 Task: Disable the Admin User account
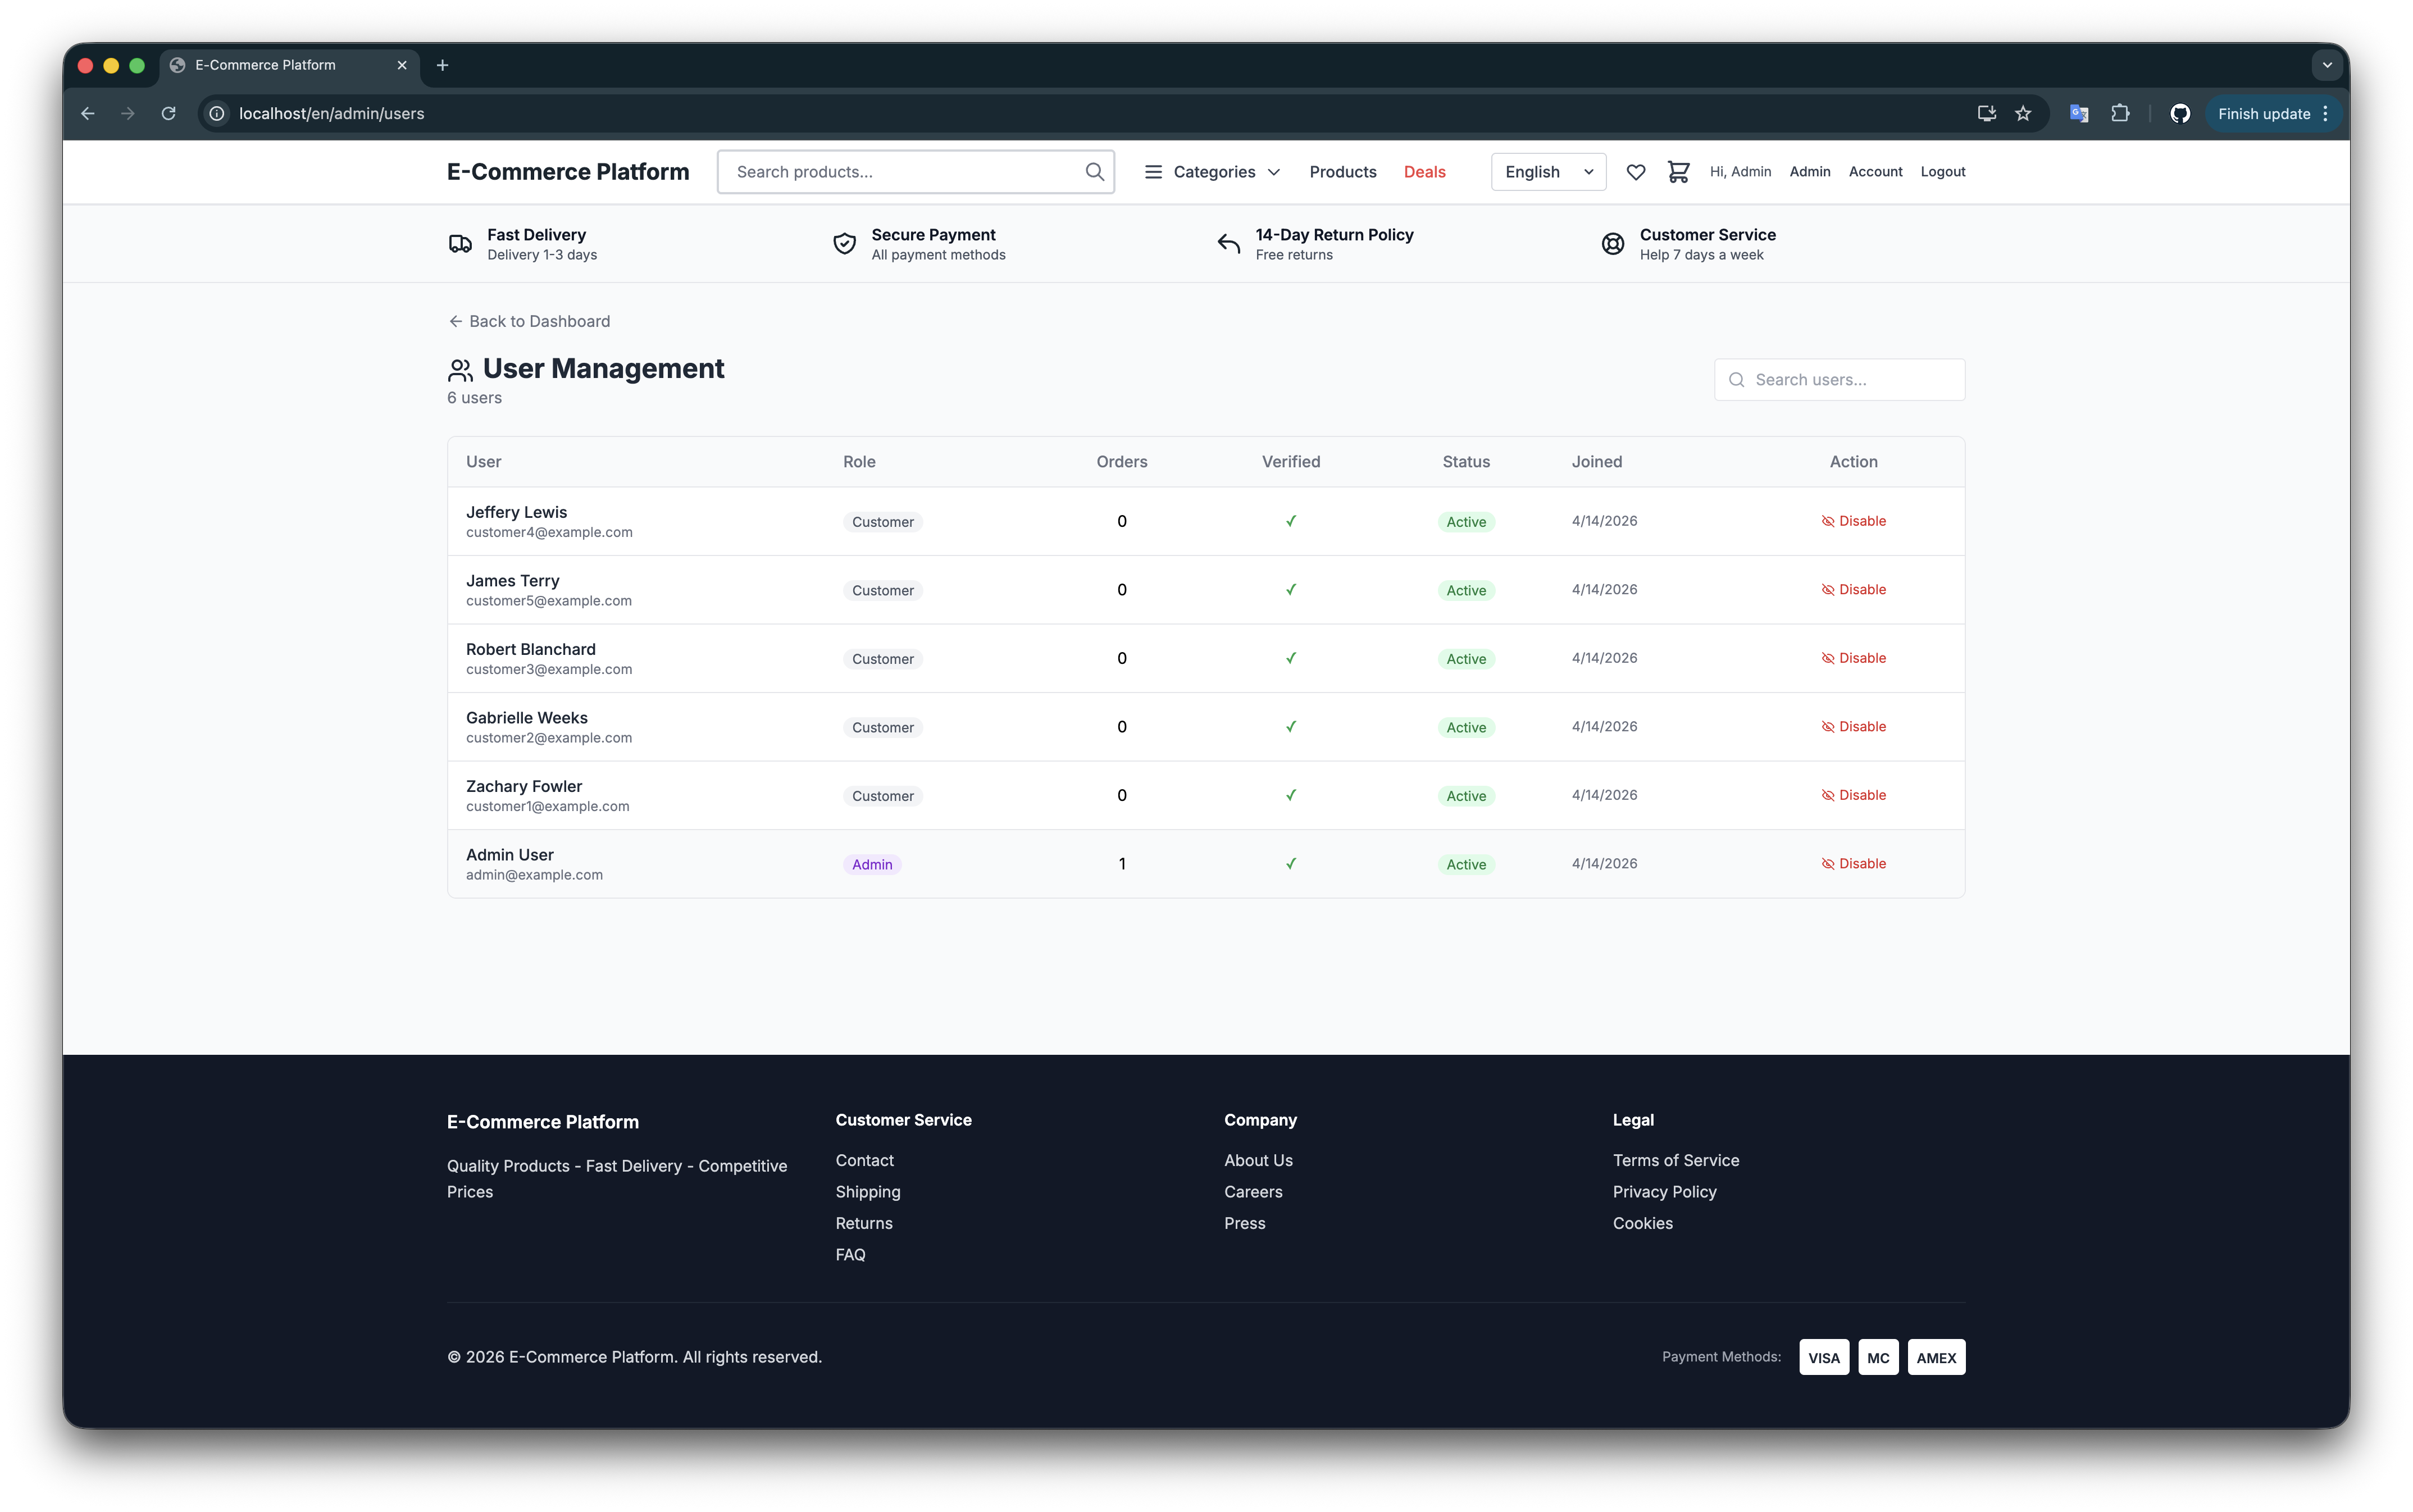(x=1853, y=864)
